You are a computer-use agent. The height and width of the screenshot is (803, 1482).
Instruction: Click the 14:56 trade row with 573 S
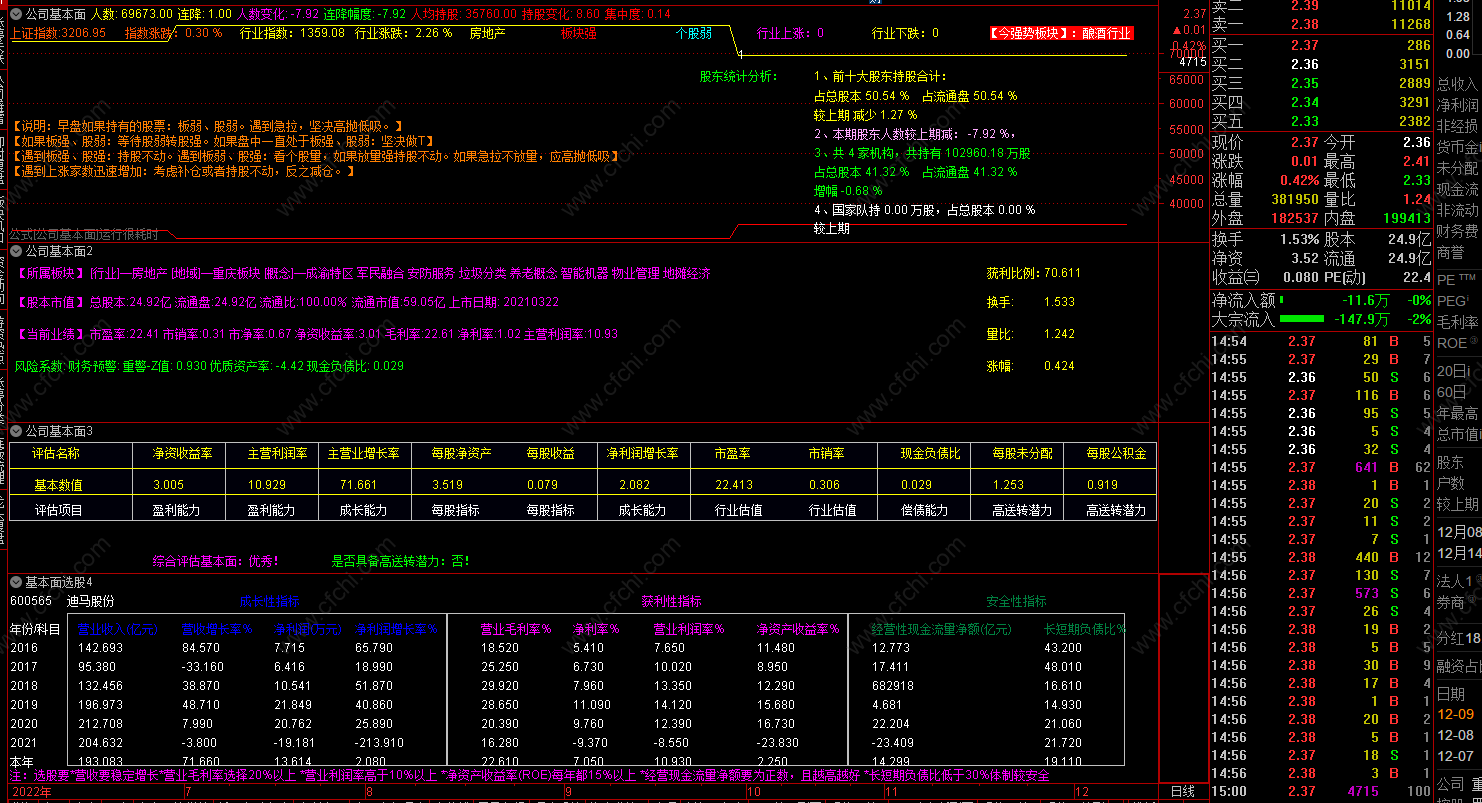1321,593
